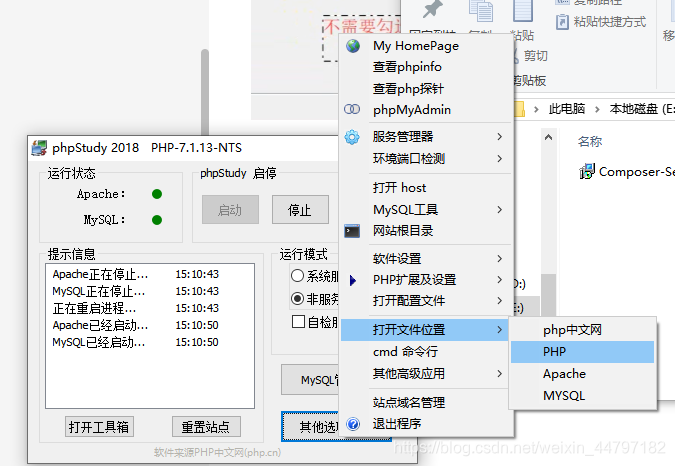Expand the 服务管理器 submenu arrow
Viewport: 675px width, 466px height.
pos(499,137)
